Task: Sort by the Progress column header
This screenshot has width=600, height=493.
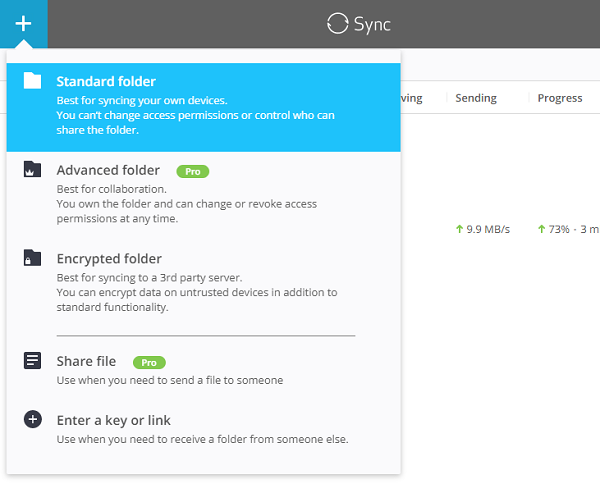Action: tap(559, 98)
